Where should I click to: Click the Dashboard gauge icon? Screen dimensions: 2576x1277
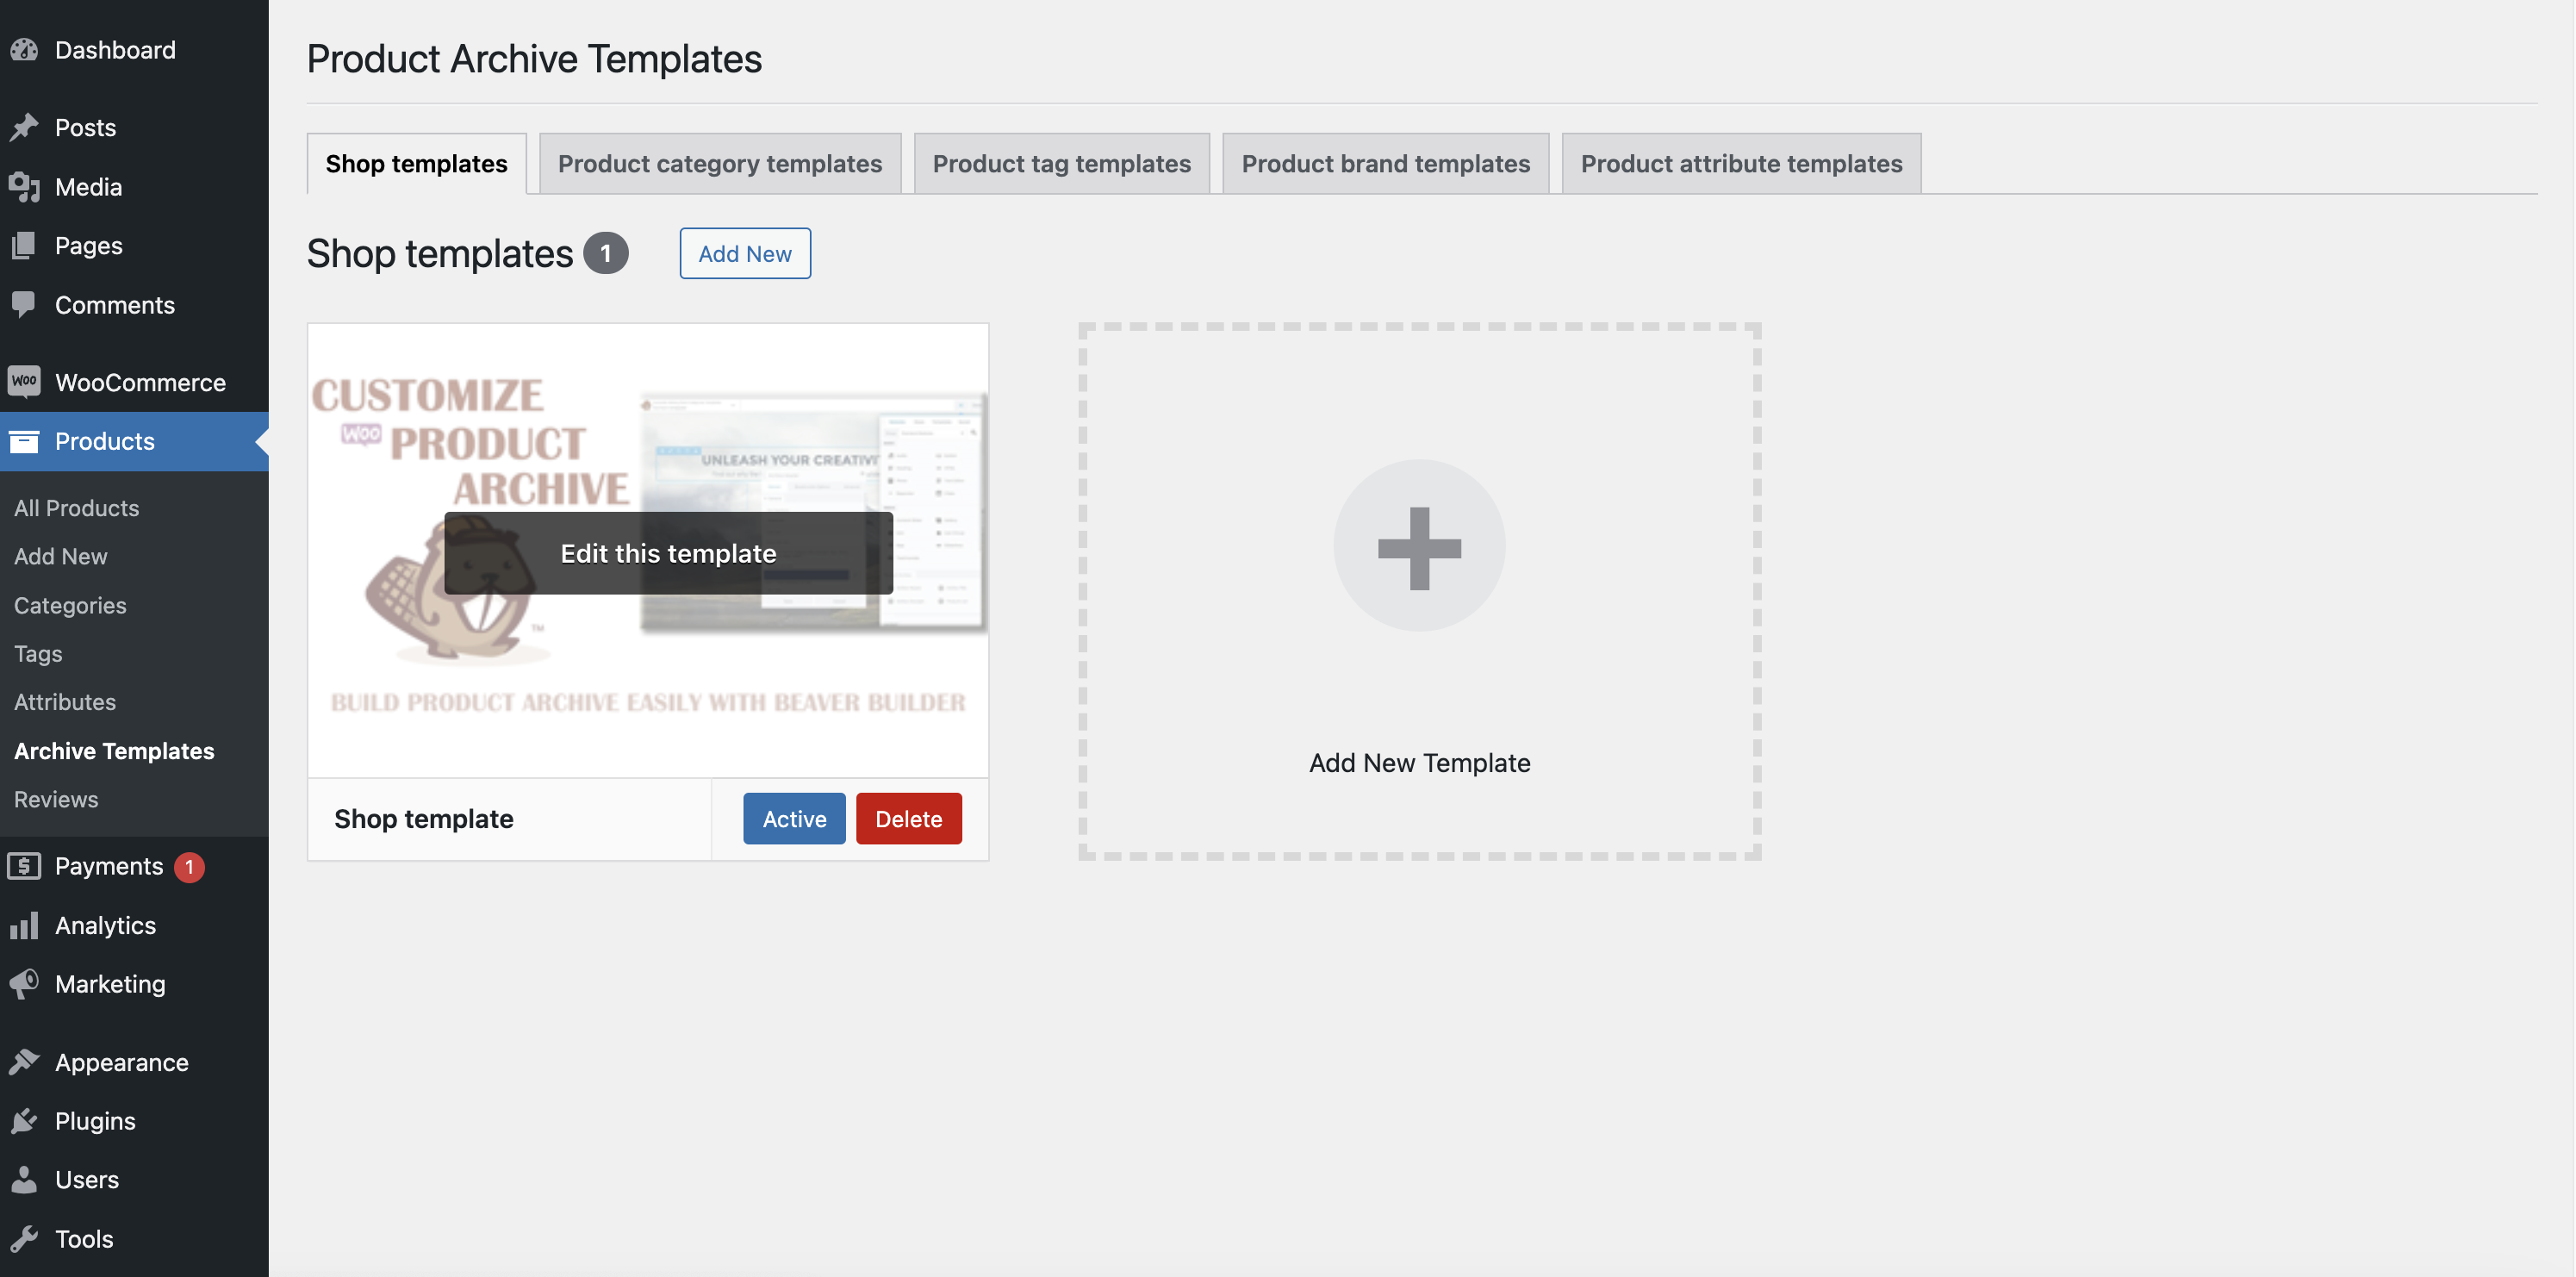point(24,50)
